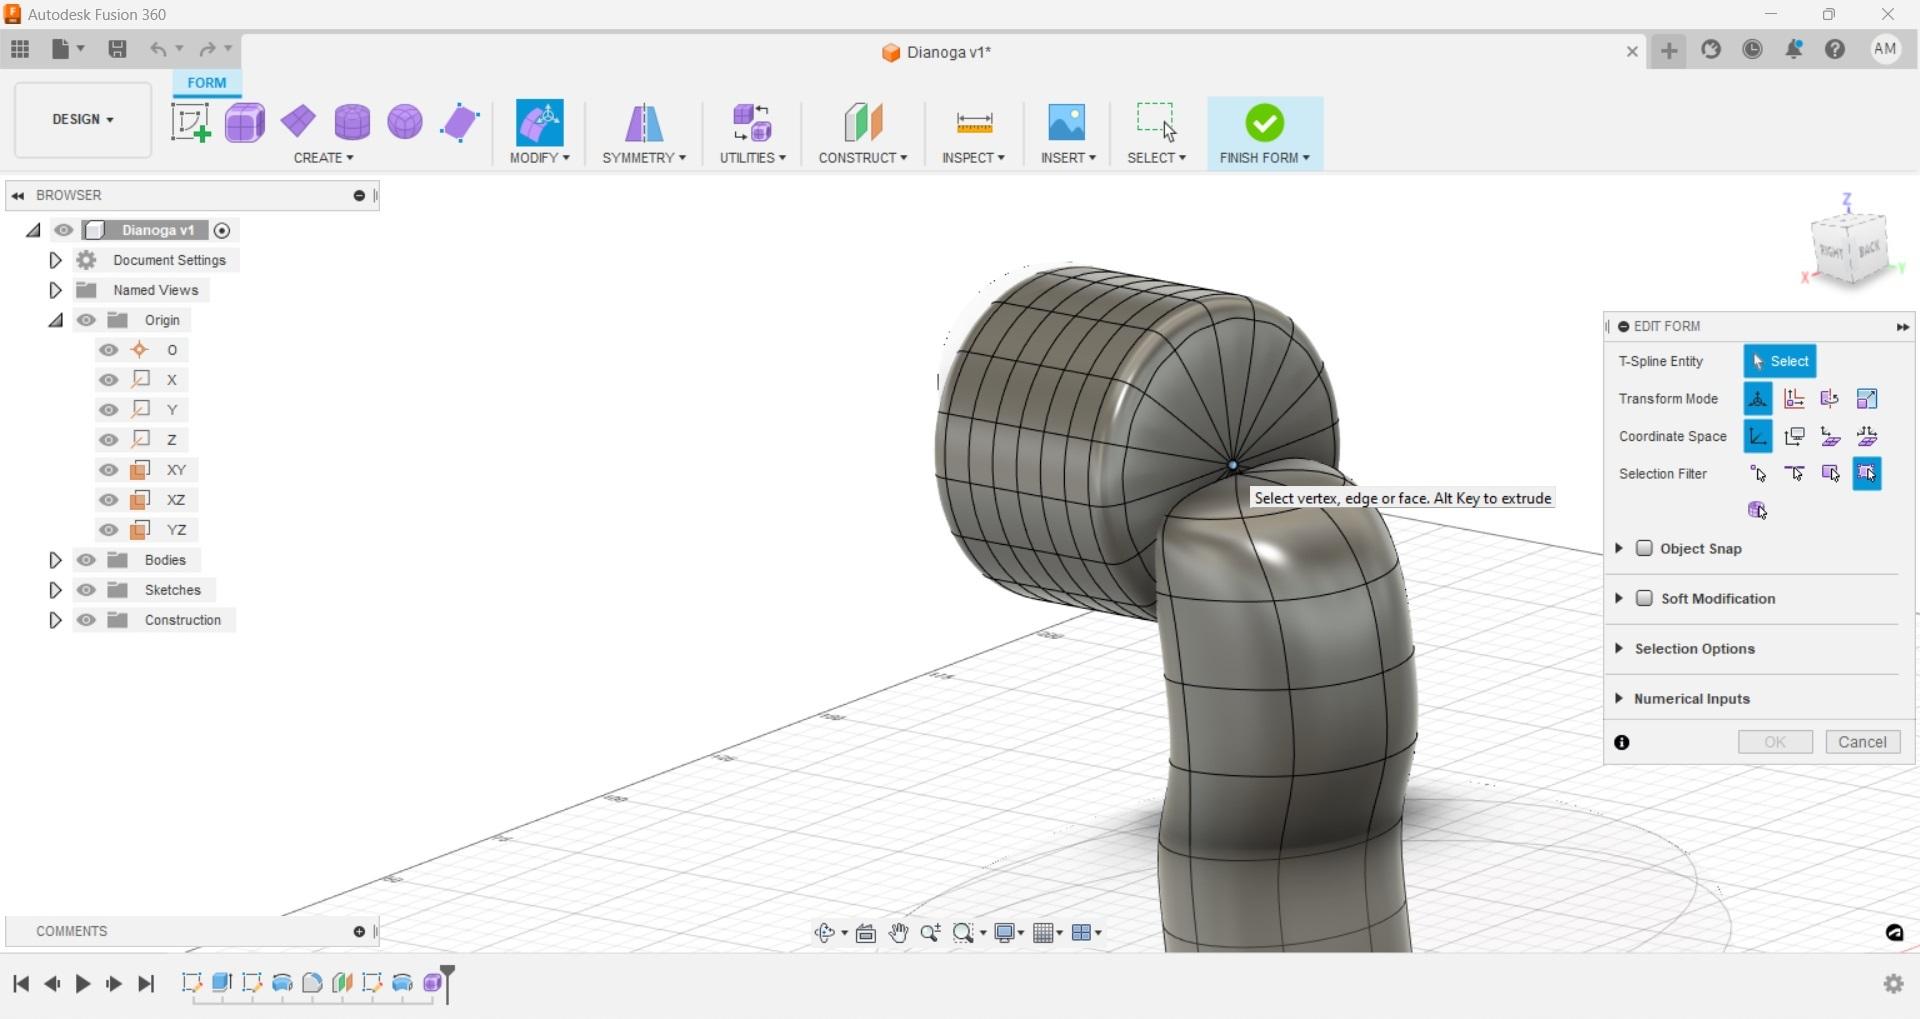Select the World Space coordinate icon
This screenshot has width=1920, height=1019.
coord(1758,436)
